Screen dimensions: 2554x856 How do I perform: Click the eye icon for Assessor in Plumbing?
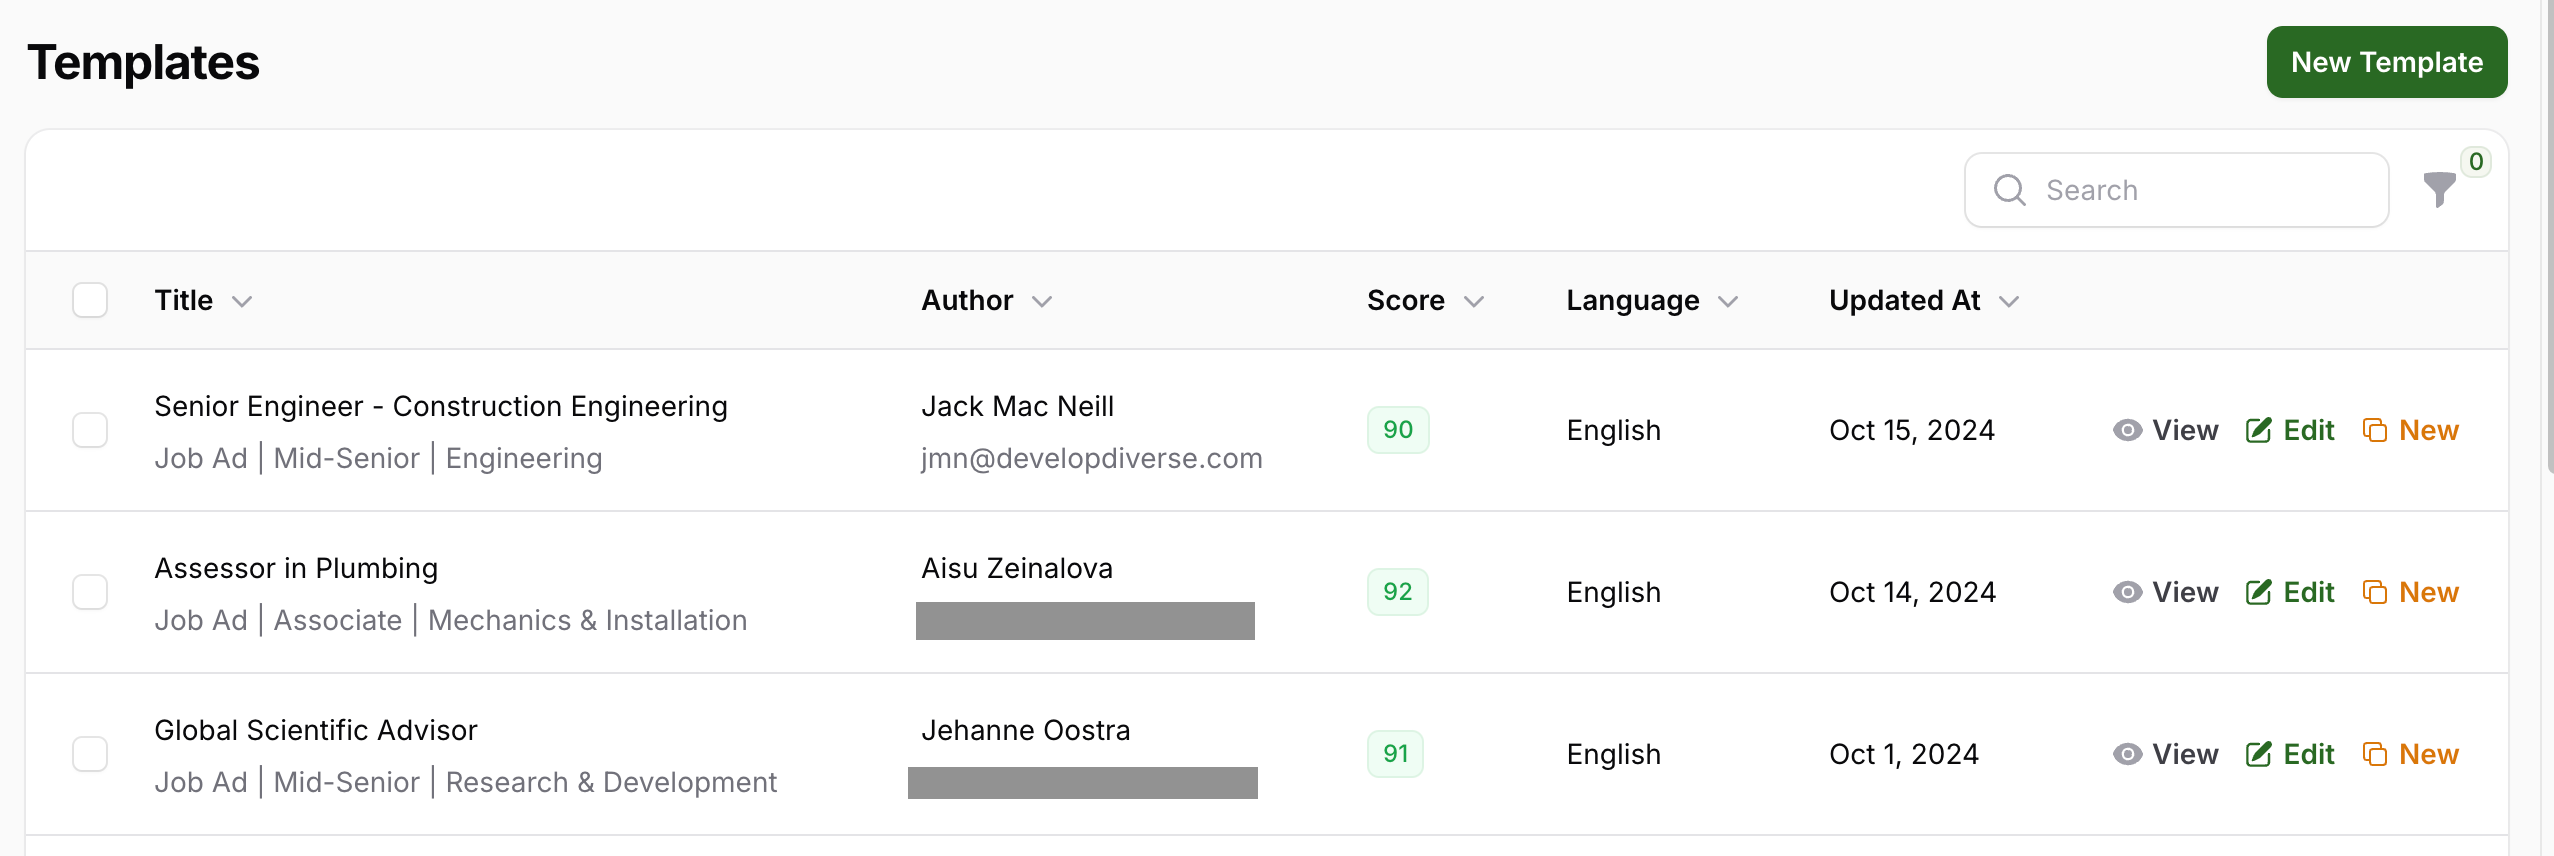pos(2127,592)
